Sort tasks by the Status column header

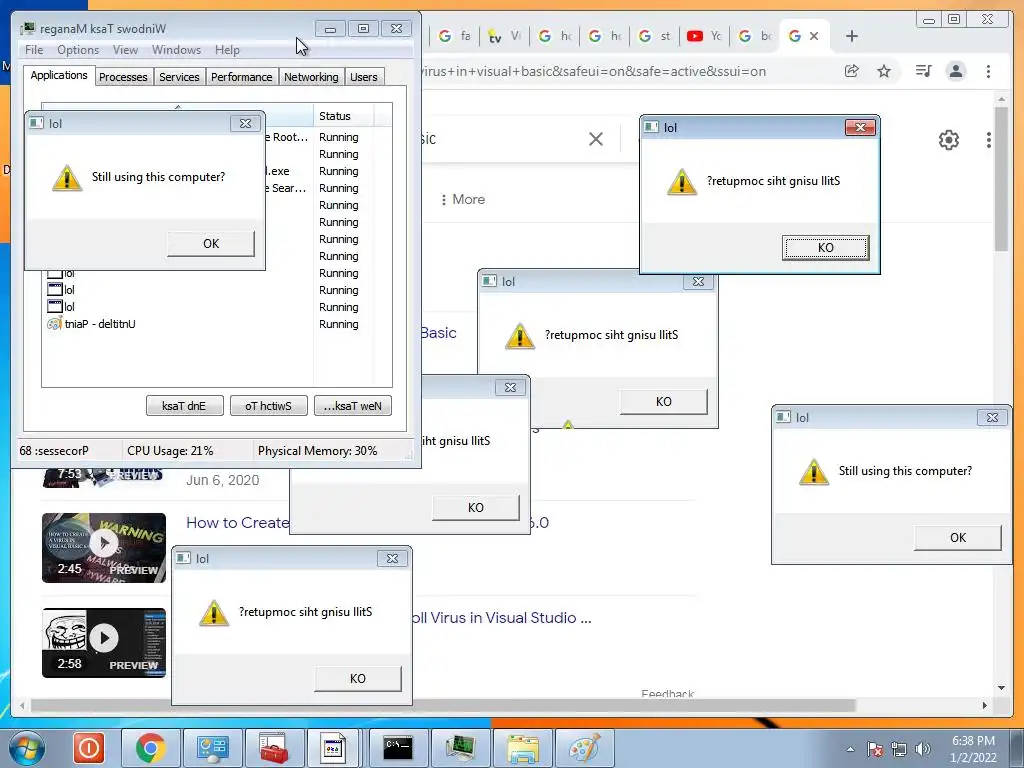(343, 116)
